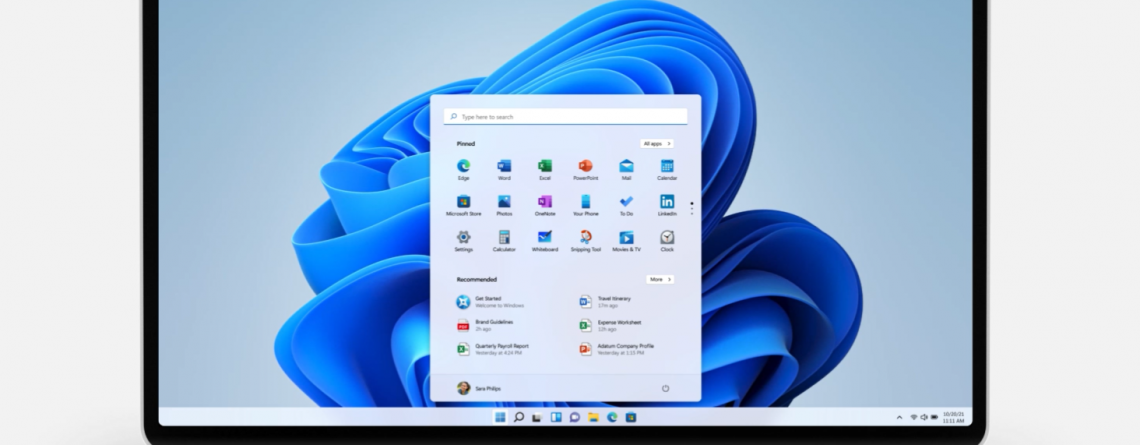Open the Snipping Tool app
This screenshot has width=1140, height=445.
[x=585, y=238]
